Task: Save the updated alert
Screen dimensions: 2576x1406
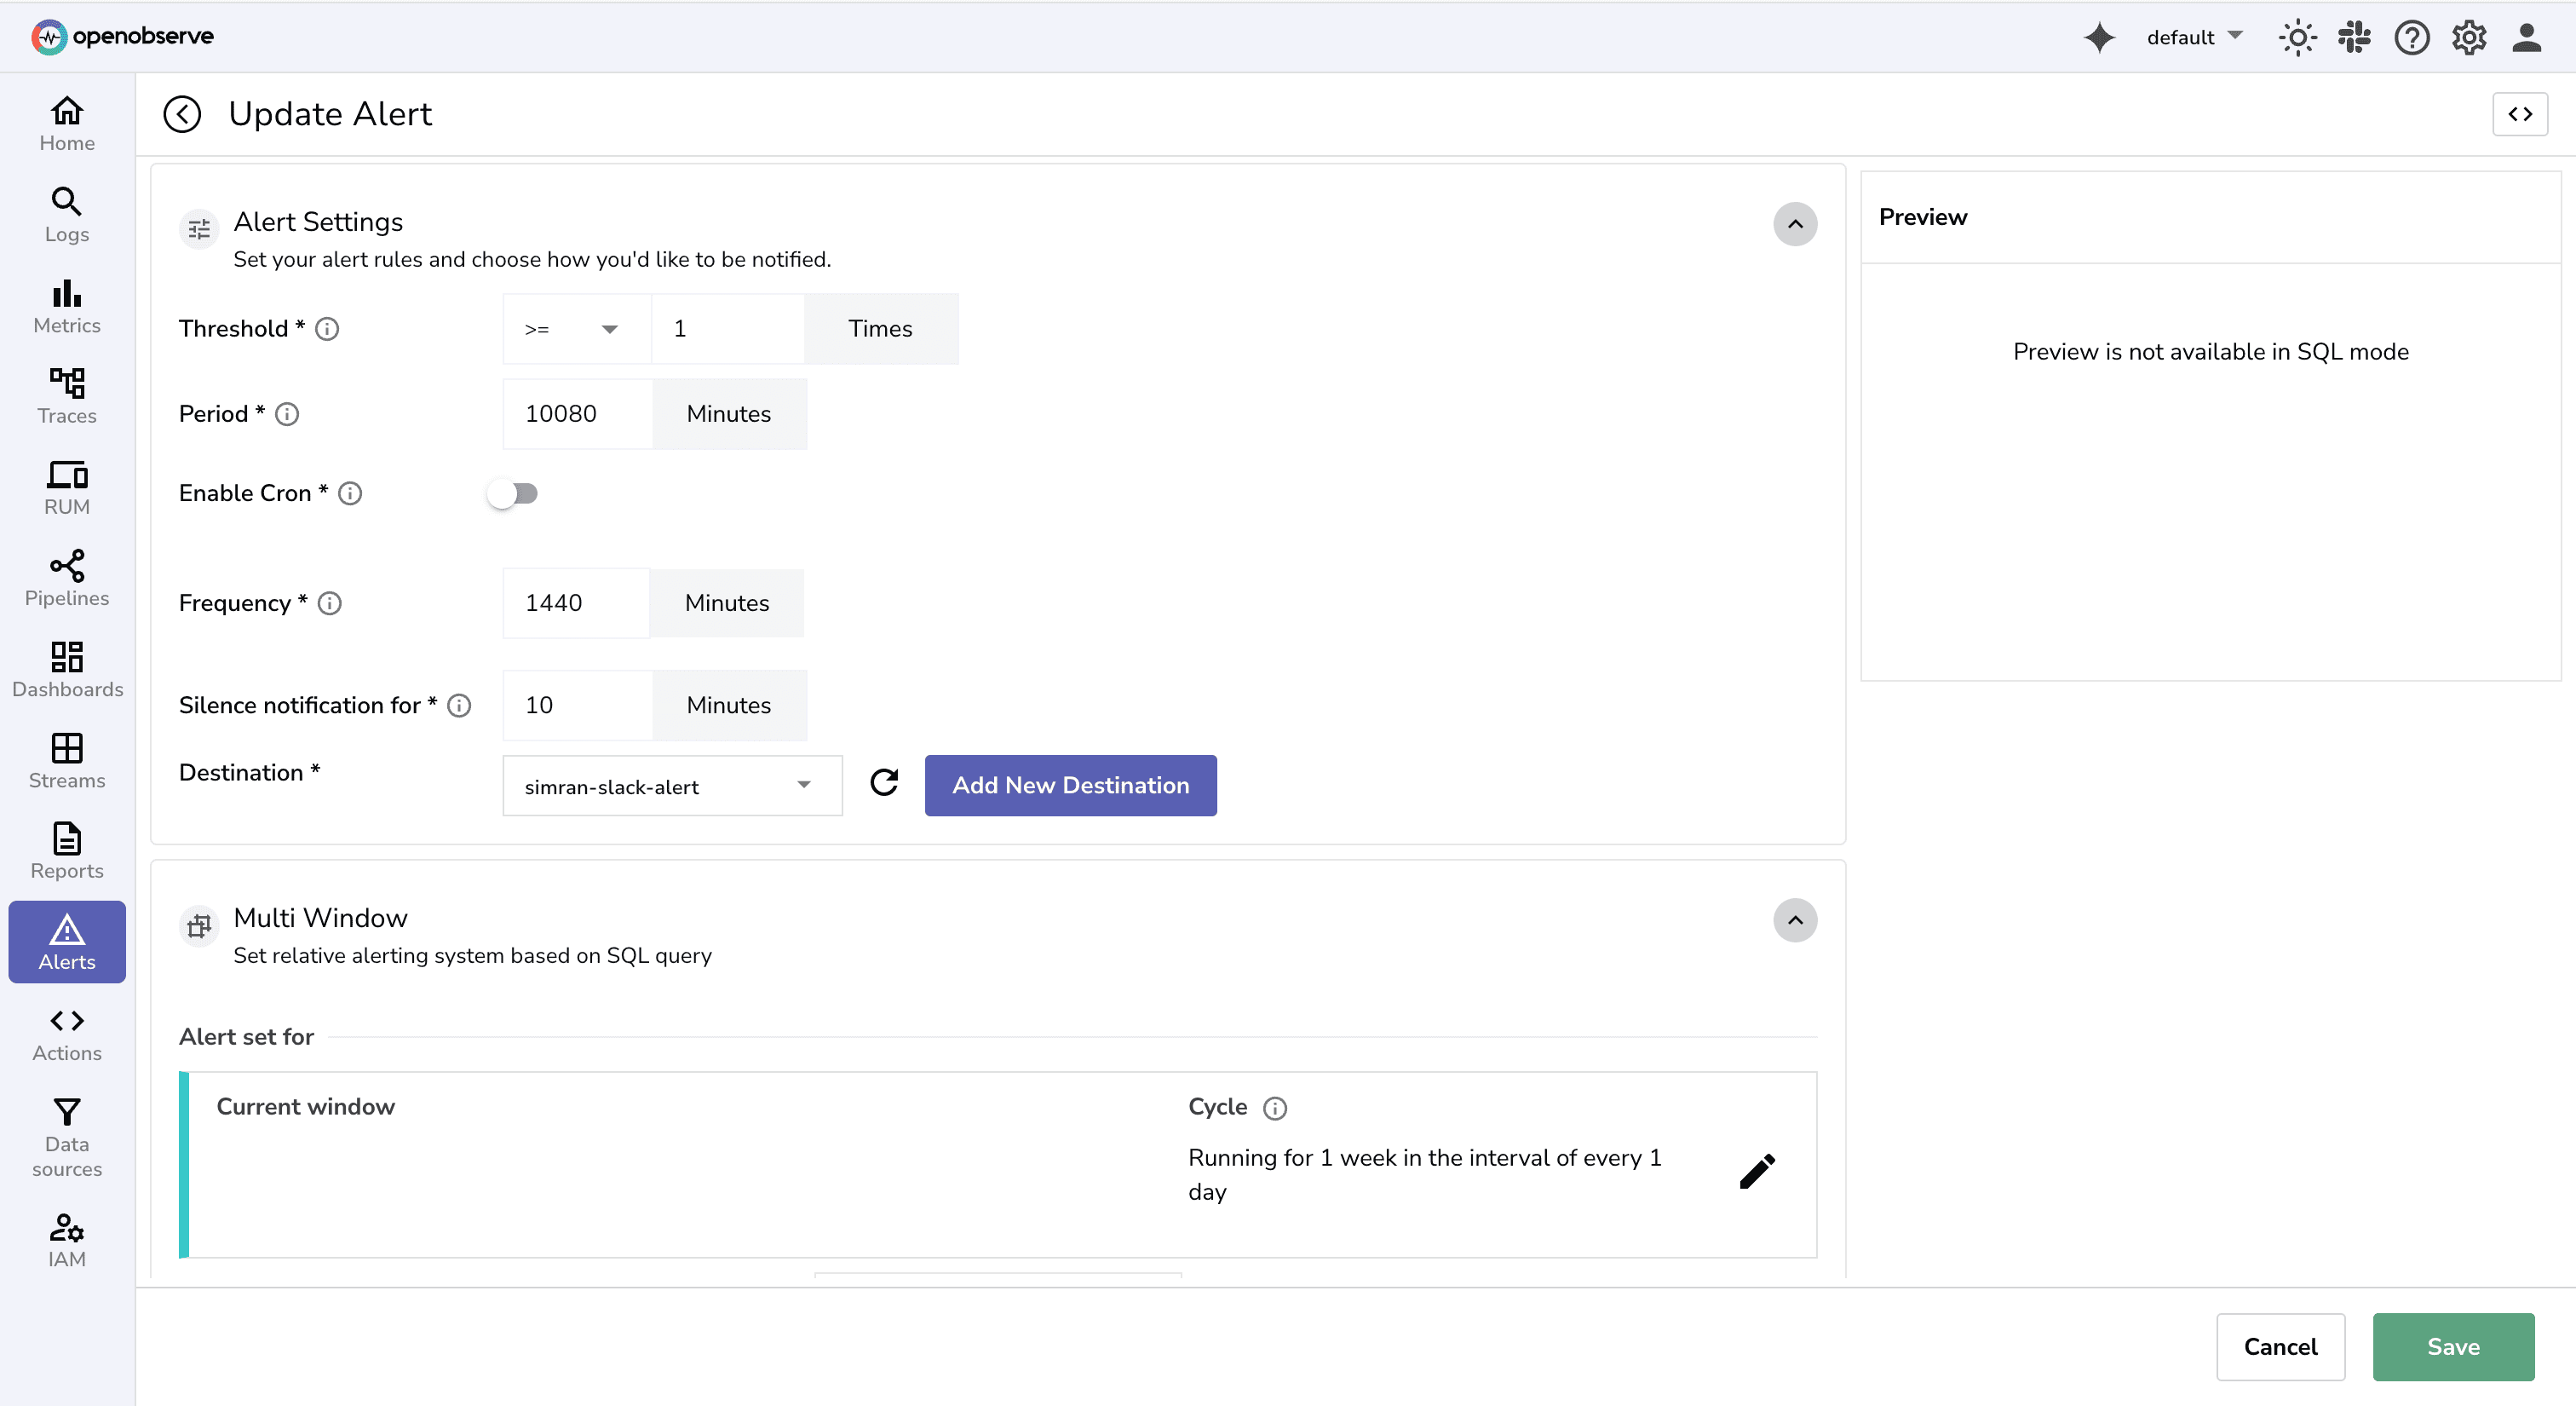Action: (2453, 1346)
